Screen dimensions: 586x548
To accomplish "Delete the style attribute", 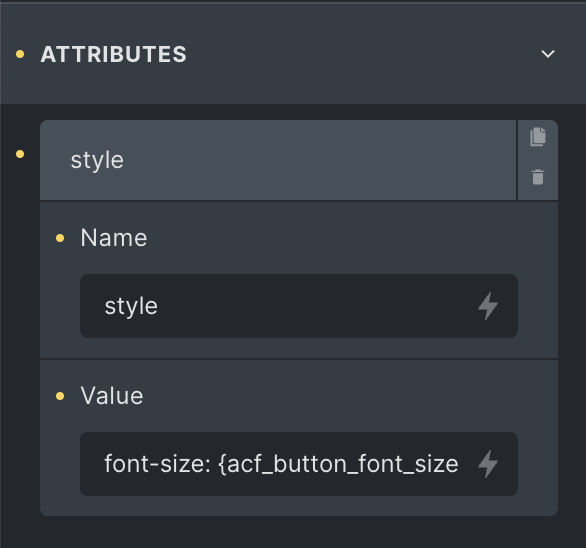I will pyautogui.click(x=538, y=177).
